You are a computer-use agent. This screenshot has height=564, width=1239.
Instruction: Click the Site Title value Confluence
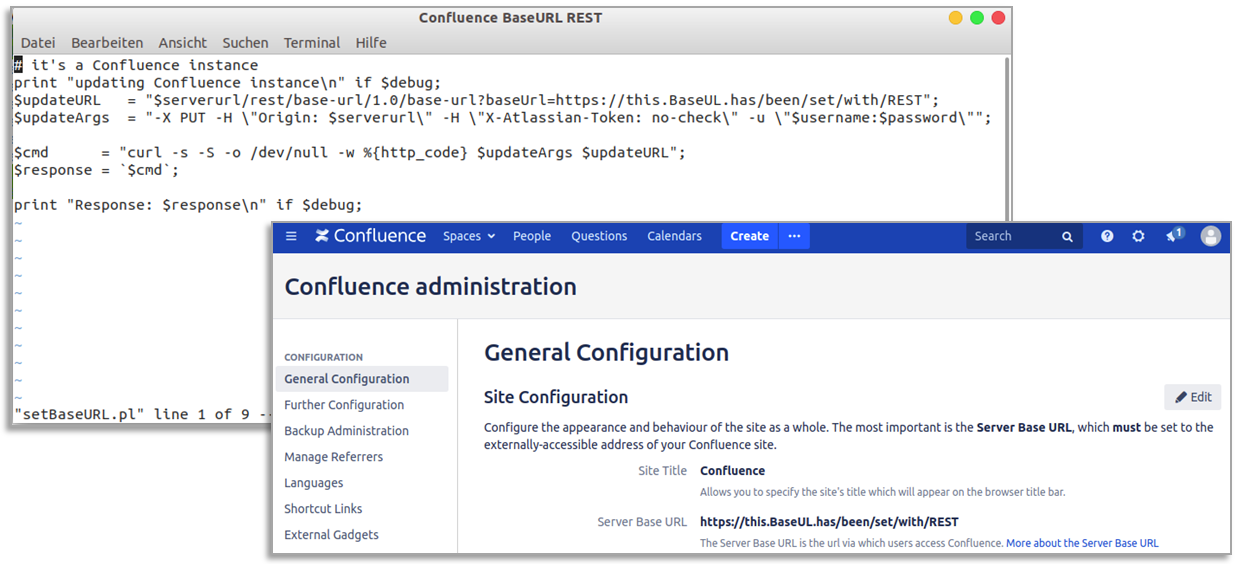click(x=732, y=471)
